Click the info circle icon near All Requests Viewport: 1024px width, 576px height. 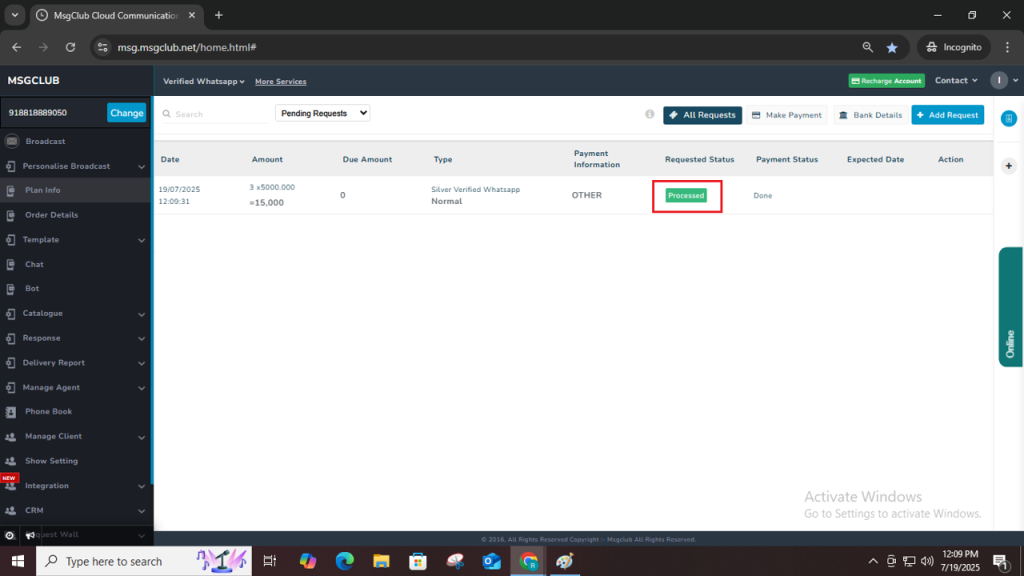coord(650,114)
